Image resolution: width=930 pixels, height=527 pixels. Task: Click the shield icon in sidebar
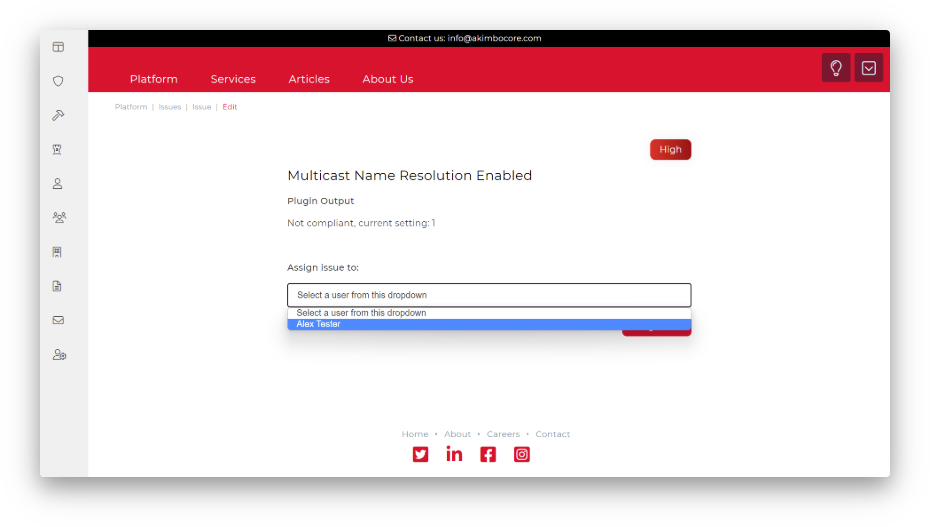point(58,81)
